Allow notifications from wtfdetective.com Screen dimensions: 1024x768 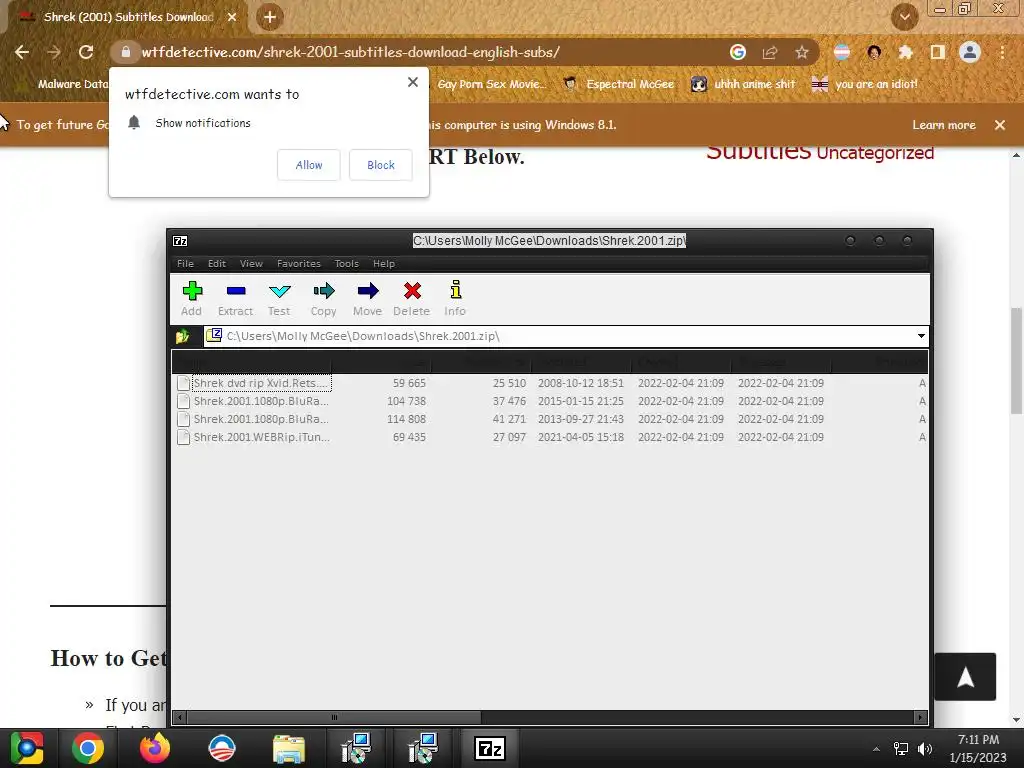point(309,165)
